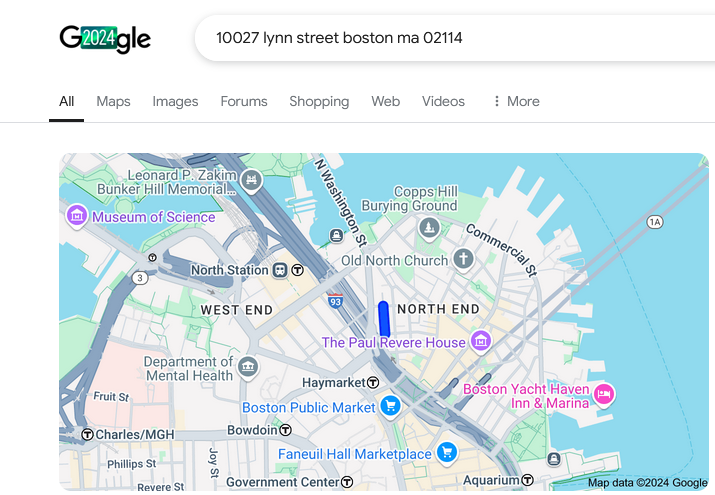This screenshot has width=715, height=495.
Task: Click the Government Center T marker
Action: 347,482
